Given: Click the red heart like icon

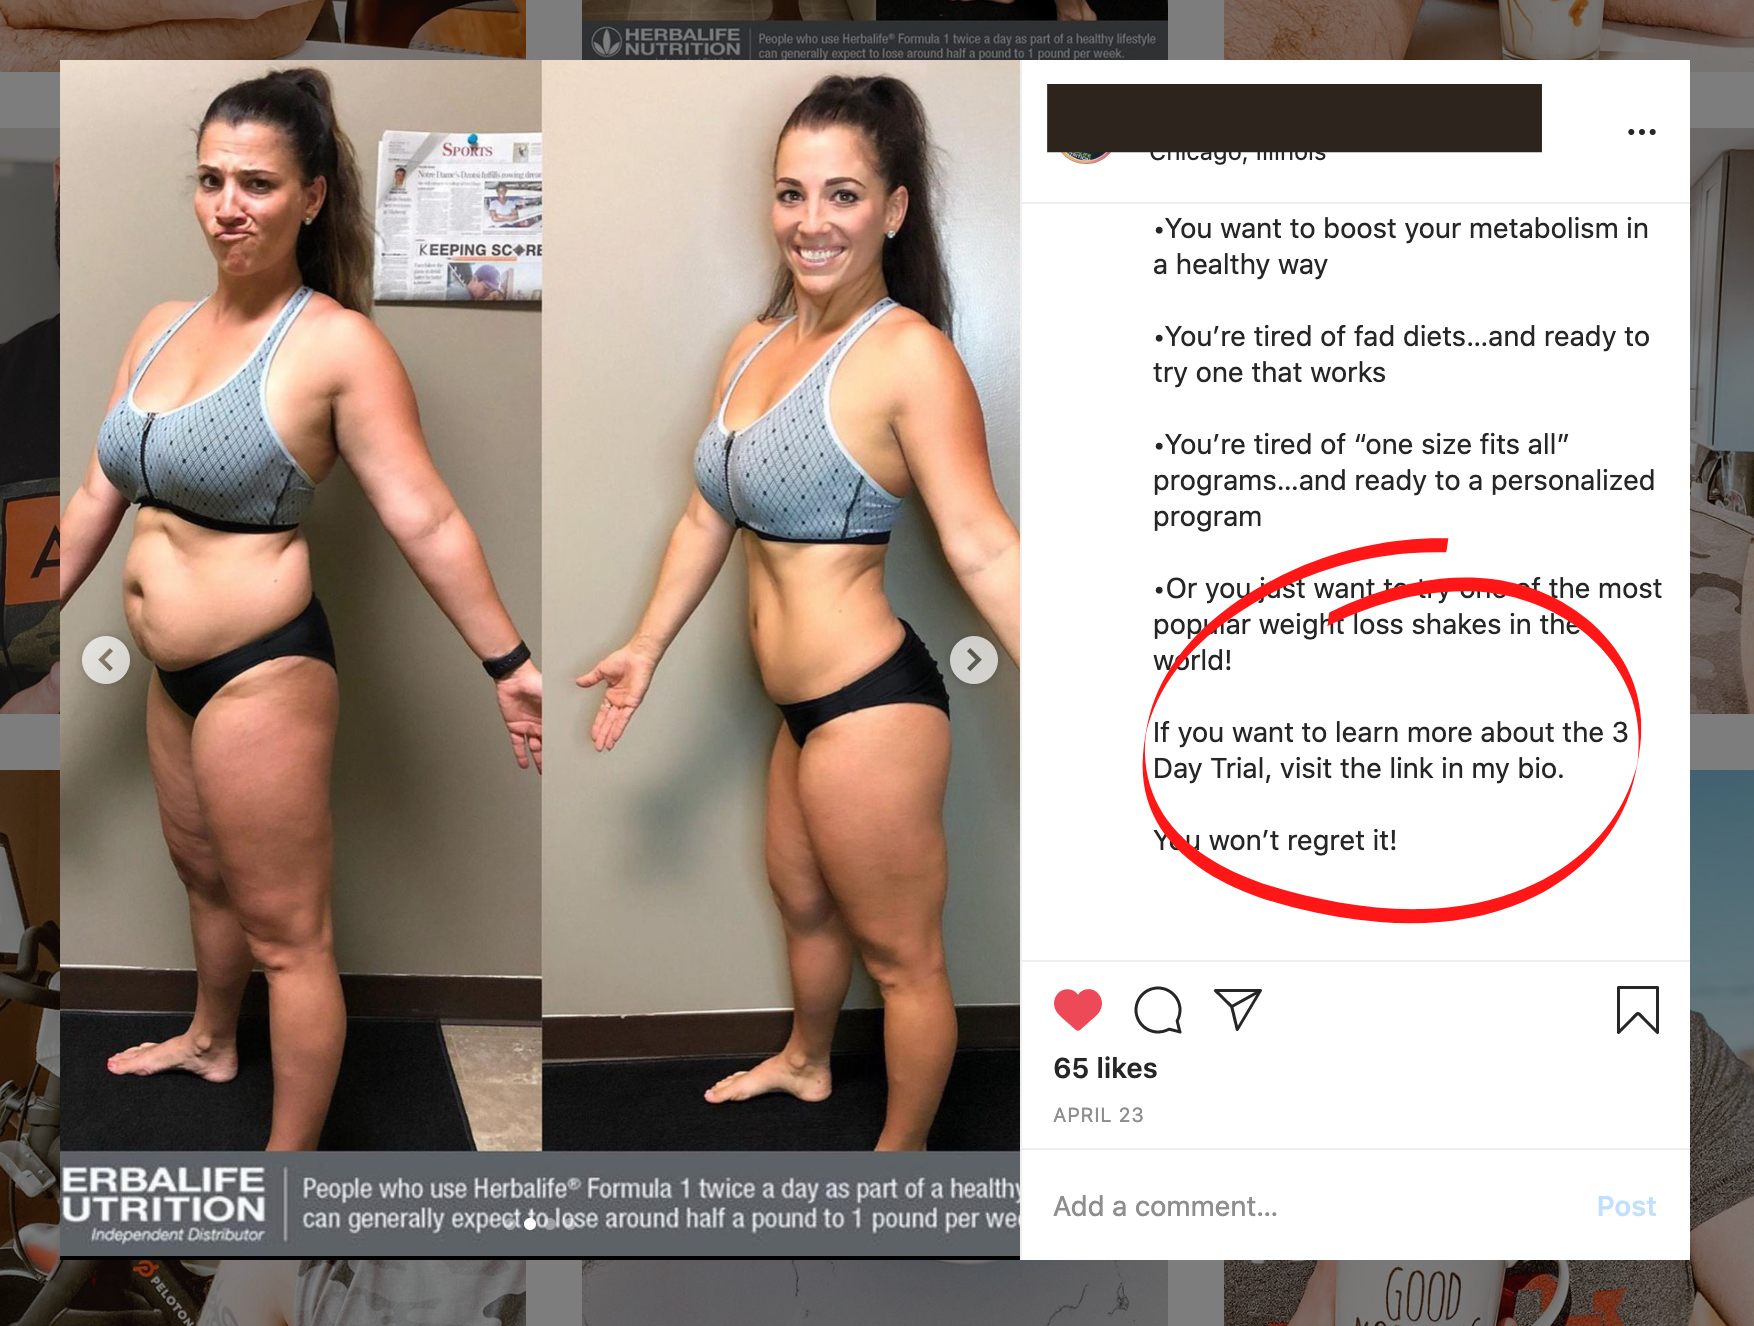Looking at the screenshot, I should pos(1077,1010).
